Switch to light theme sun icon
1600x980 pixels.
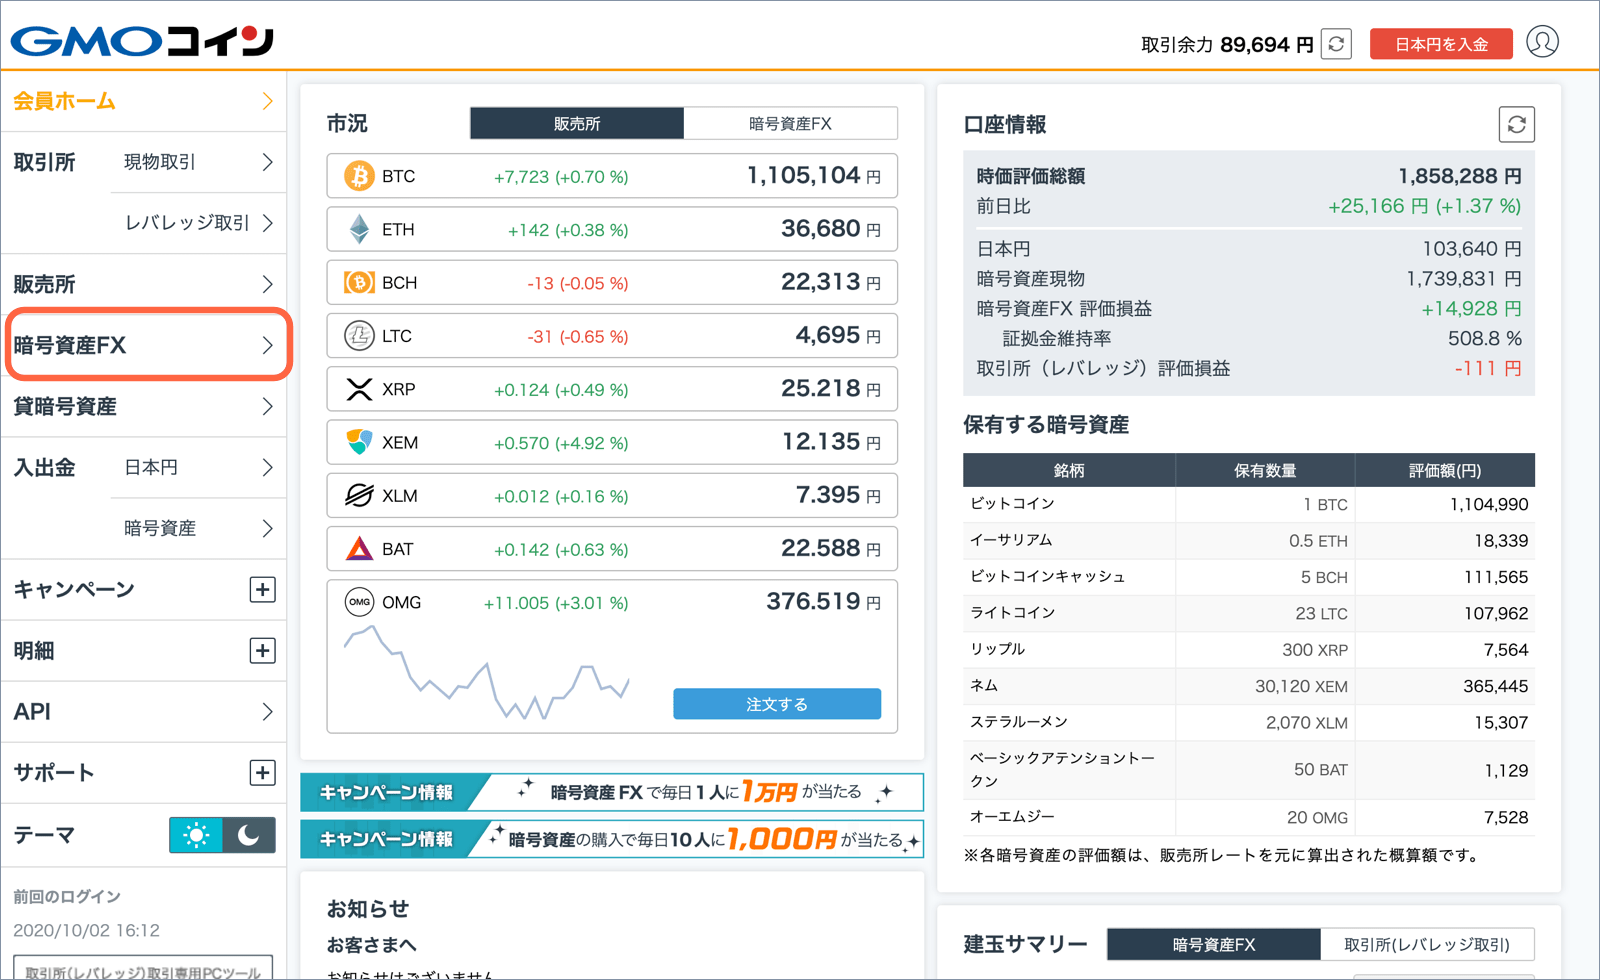point(196,835)
